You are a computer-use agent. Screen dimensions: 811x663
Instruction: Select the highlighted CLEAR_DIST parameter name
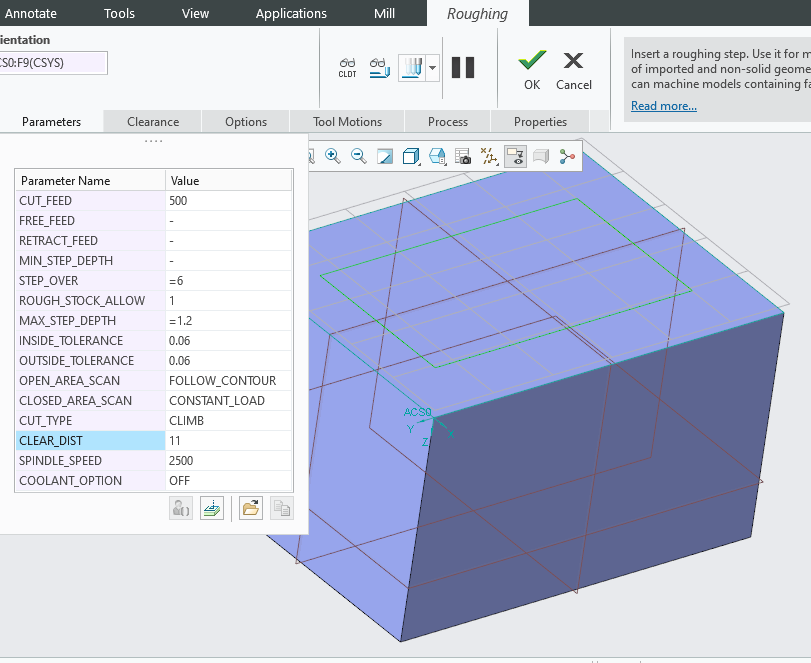91,441
